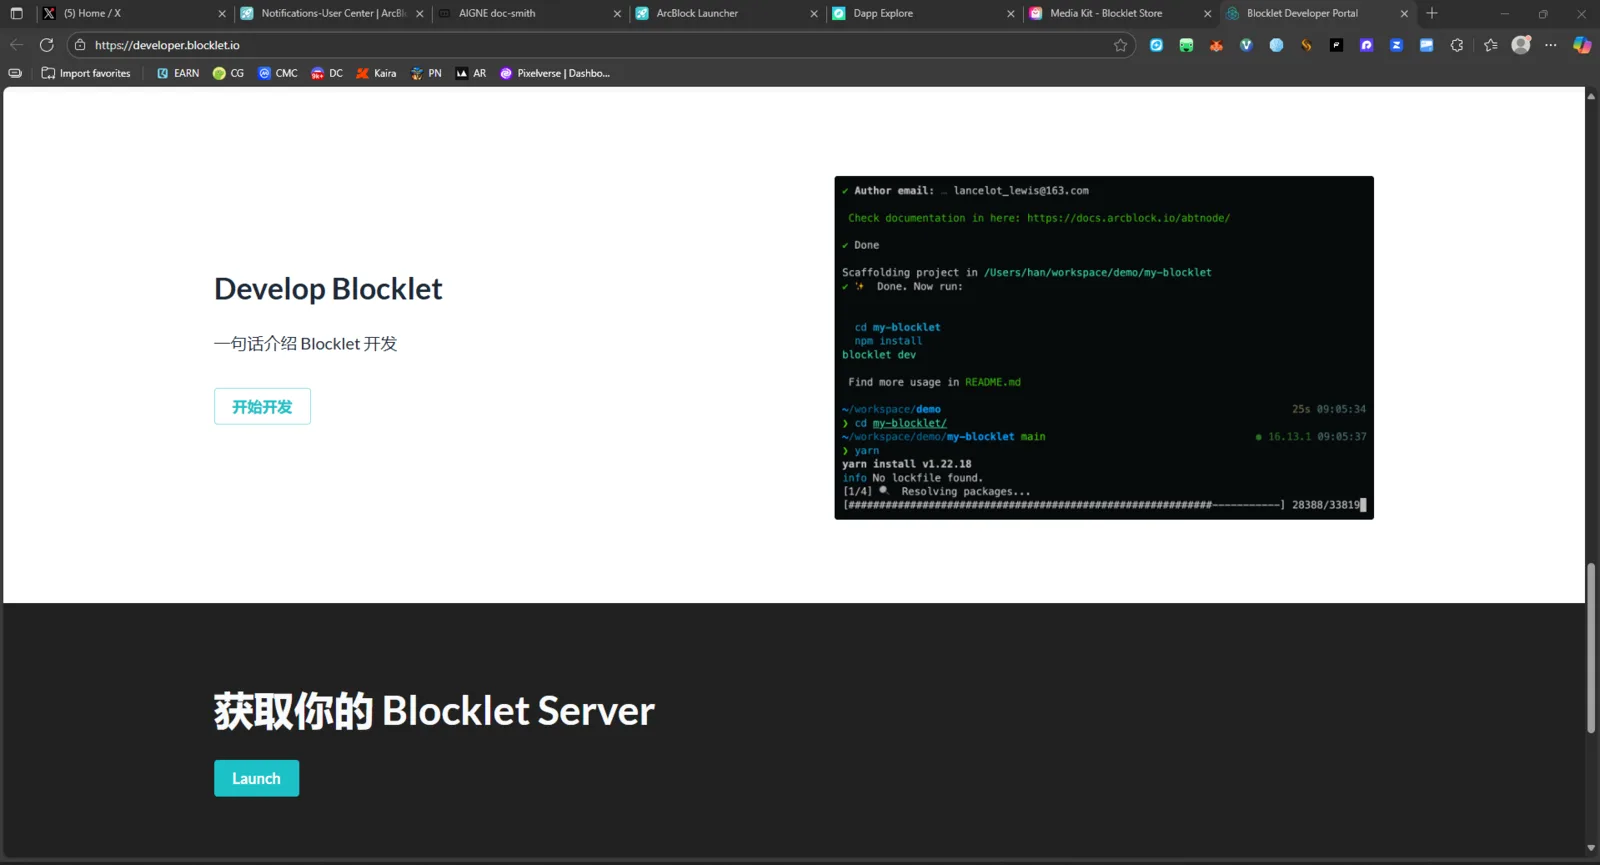Open the purple arc extension icon
The image size is (1600, 865).
click(1366, 45)
